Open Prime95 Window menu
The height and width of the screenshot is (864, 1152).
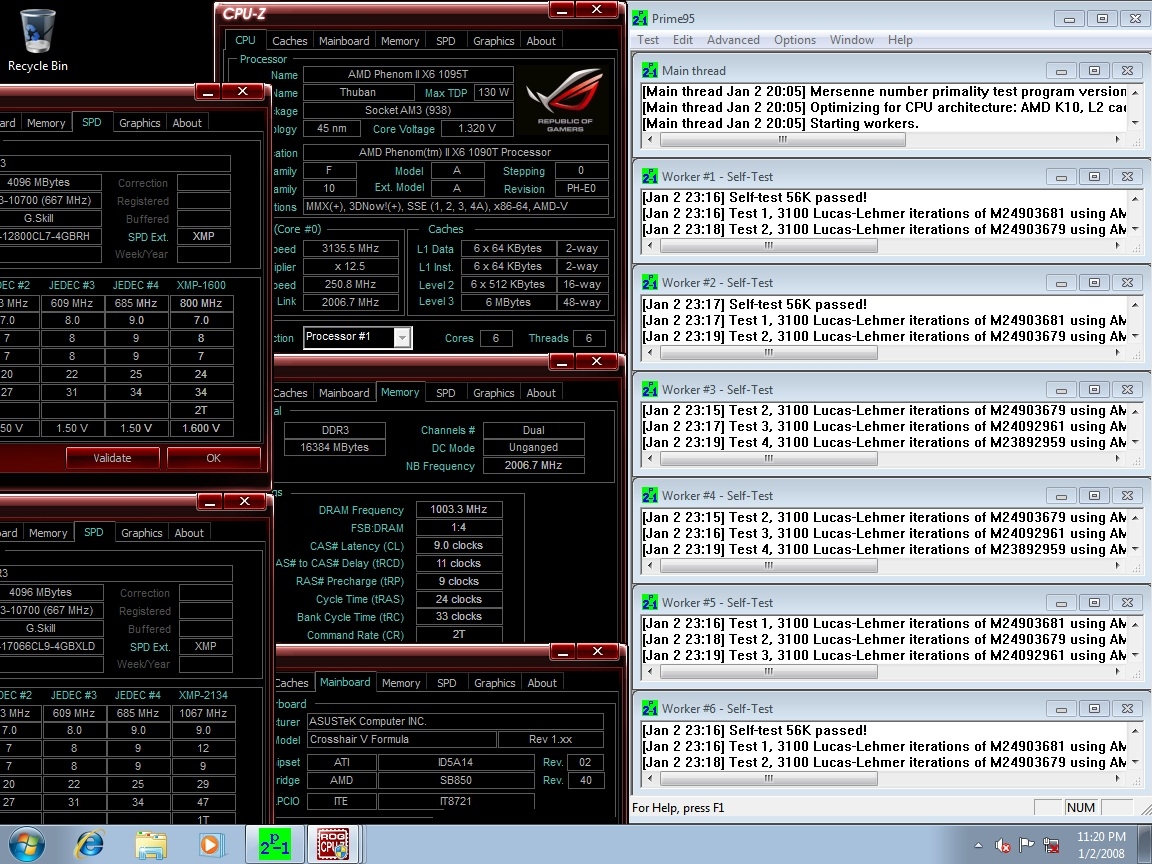852,40
